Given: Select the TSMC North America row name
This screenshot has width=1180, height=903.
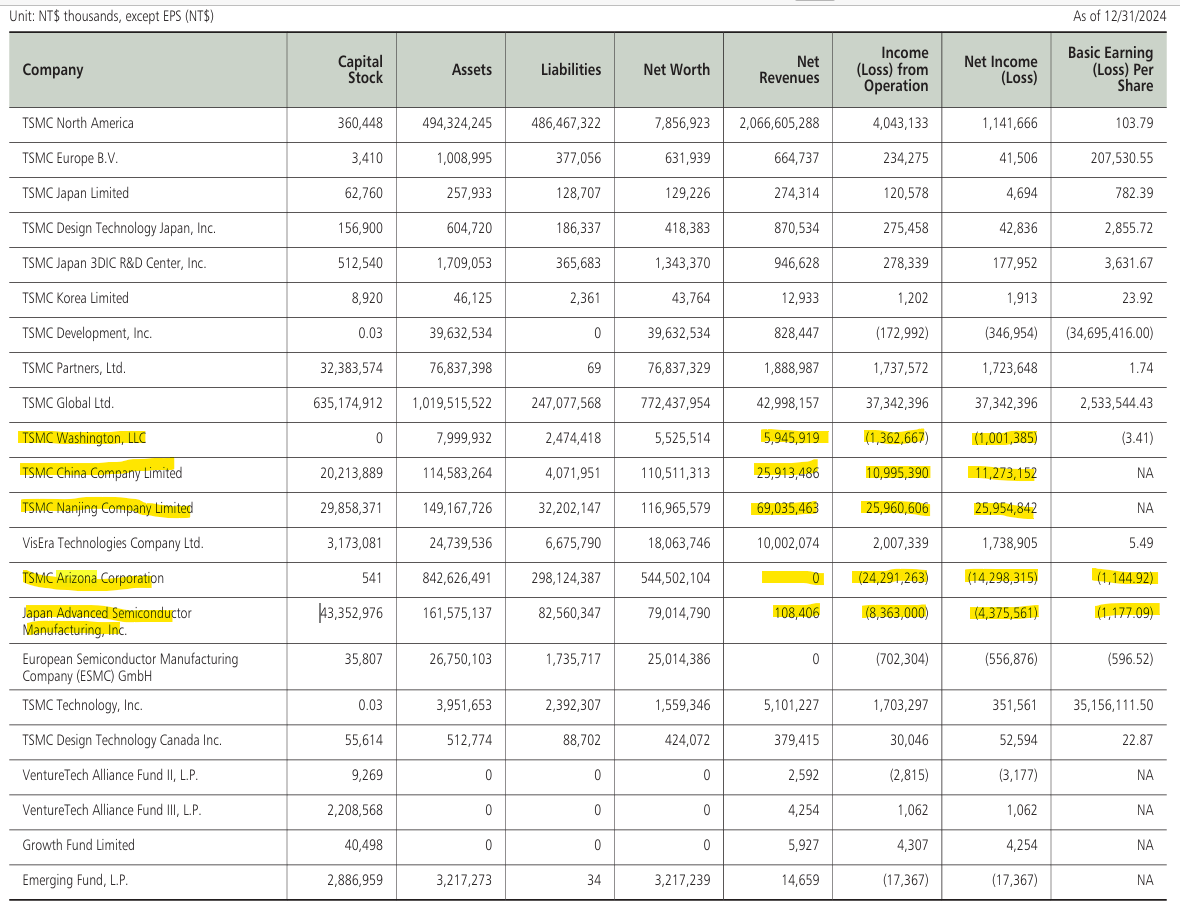Looking at the screenshot, I should [78, 123].
